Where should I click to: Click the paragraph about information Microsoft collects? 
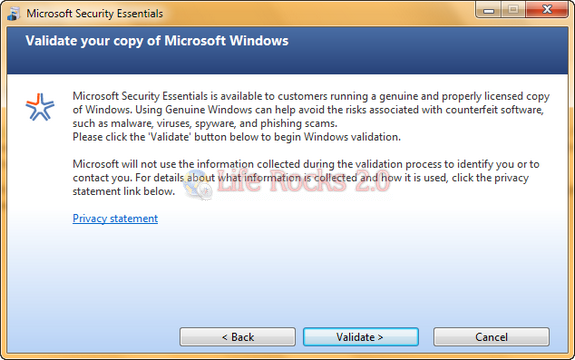[306, 177]
